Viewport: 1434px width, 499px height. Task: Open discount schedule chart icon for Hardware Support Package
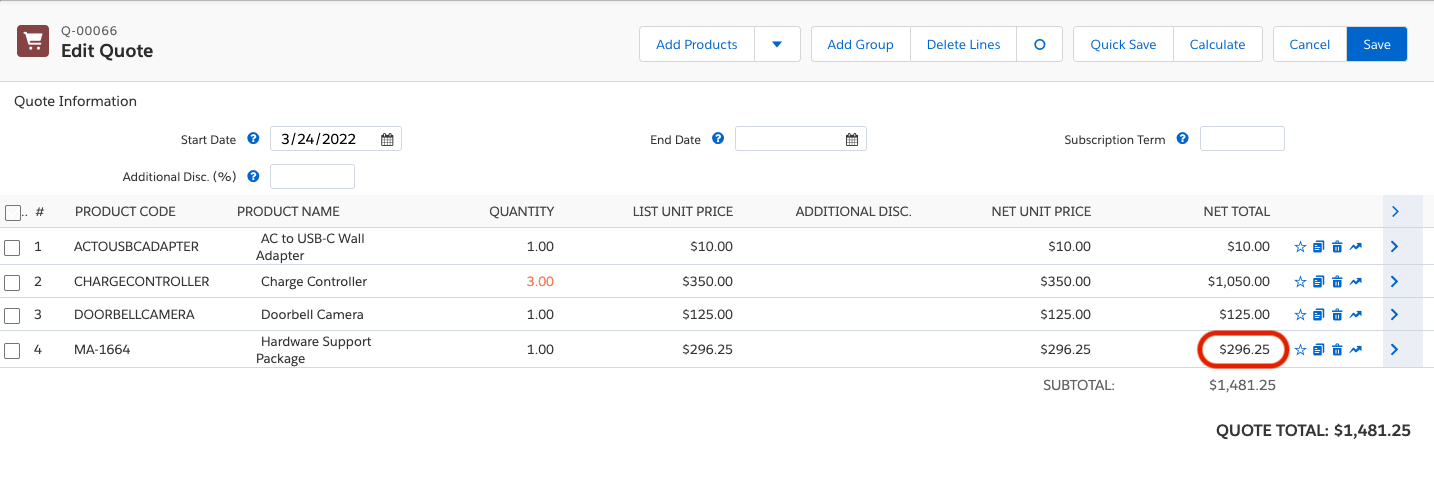(x=1356, y=350)
